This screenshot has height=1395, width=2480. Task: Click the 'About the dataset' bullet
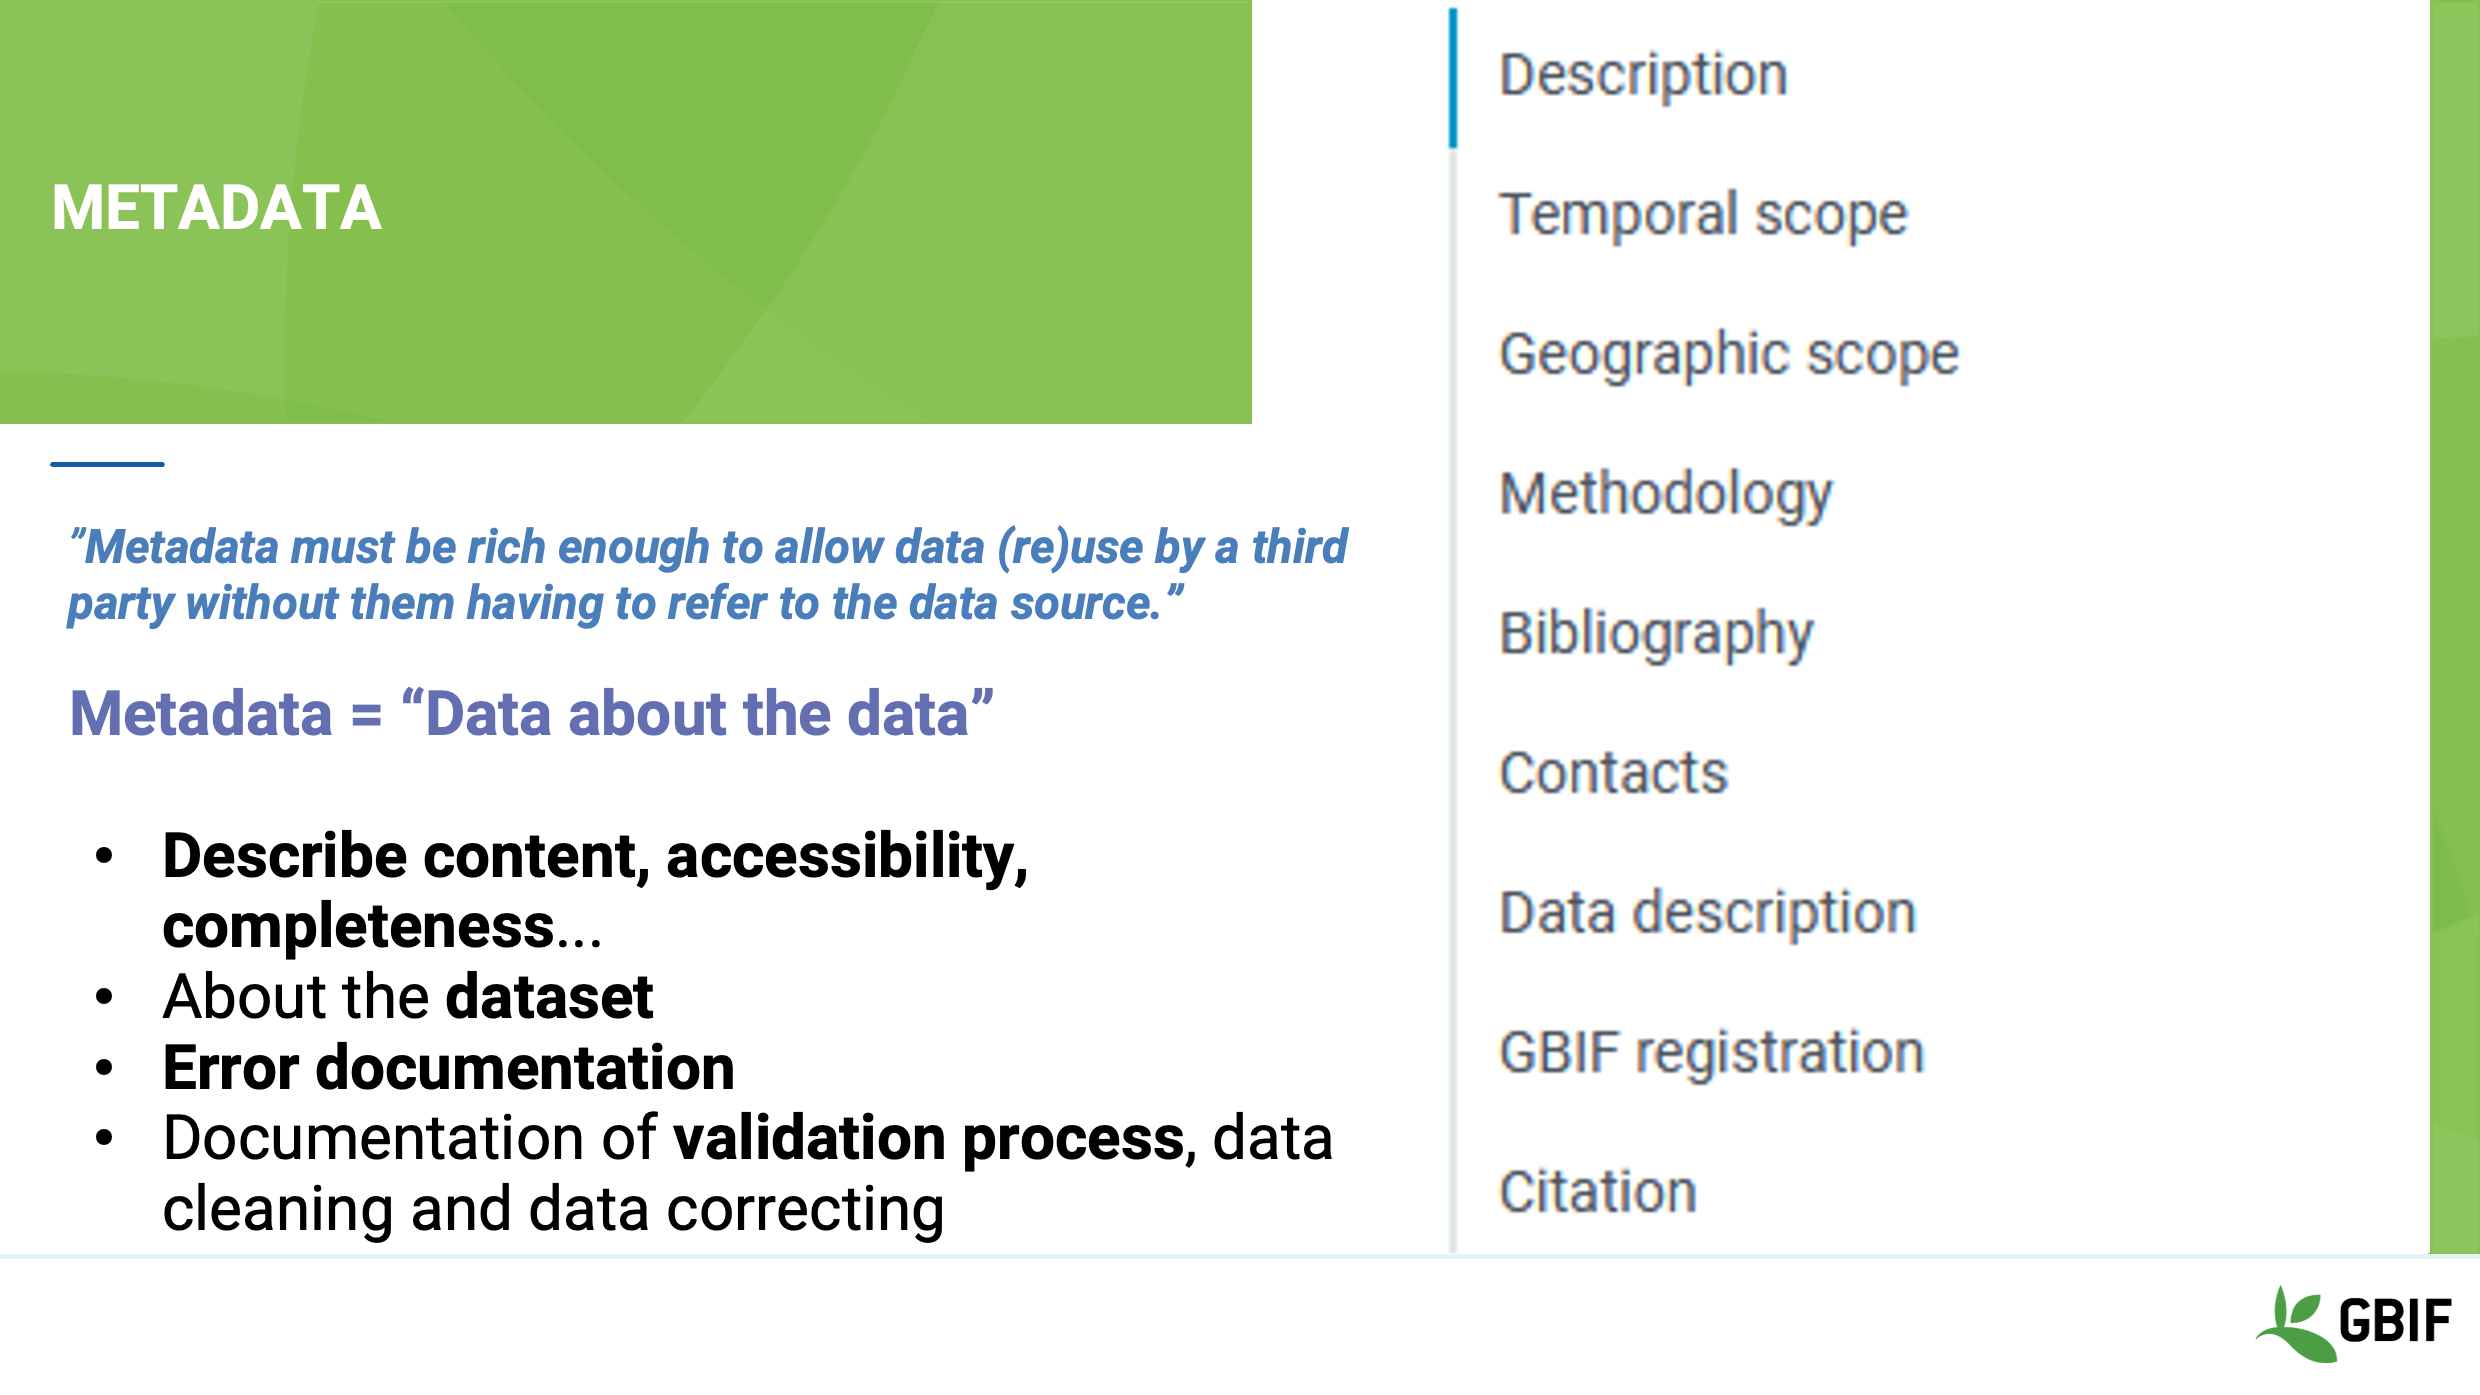[x=408, y=997]
